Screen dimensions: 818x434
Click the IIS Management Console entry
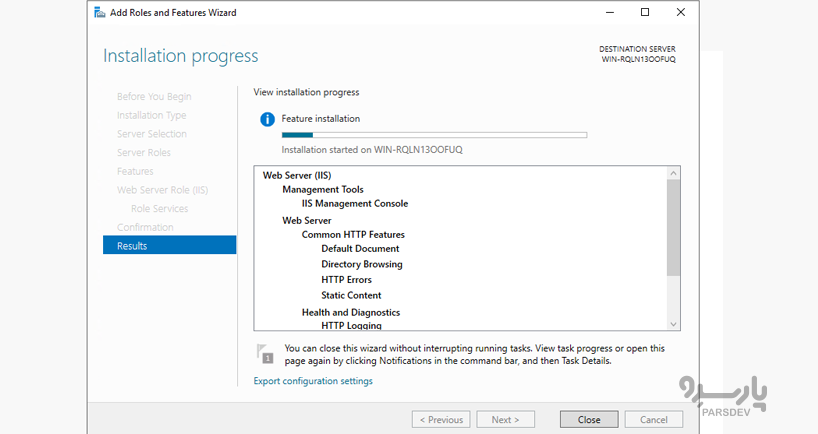click(x=355, y=203)
